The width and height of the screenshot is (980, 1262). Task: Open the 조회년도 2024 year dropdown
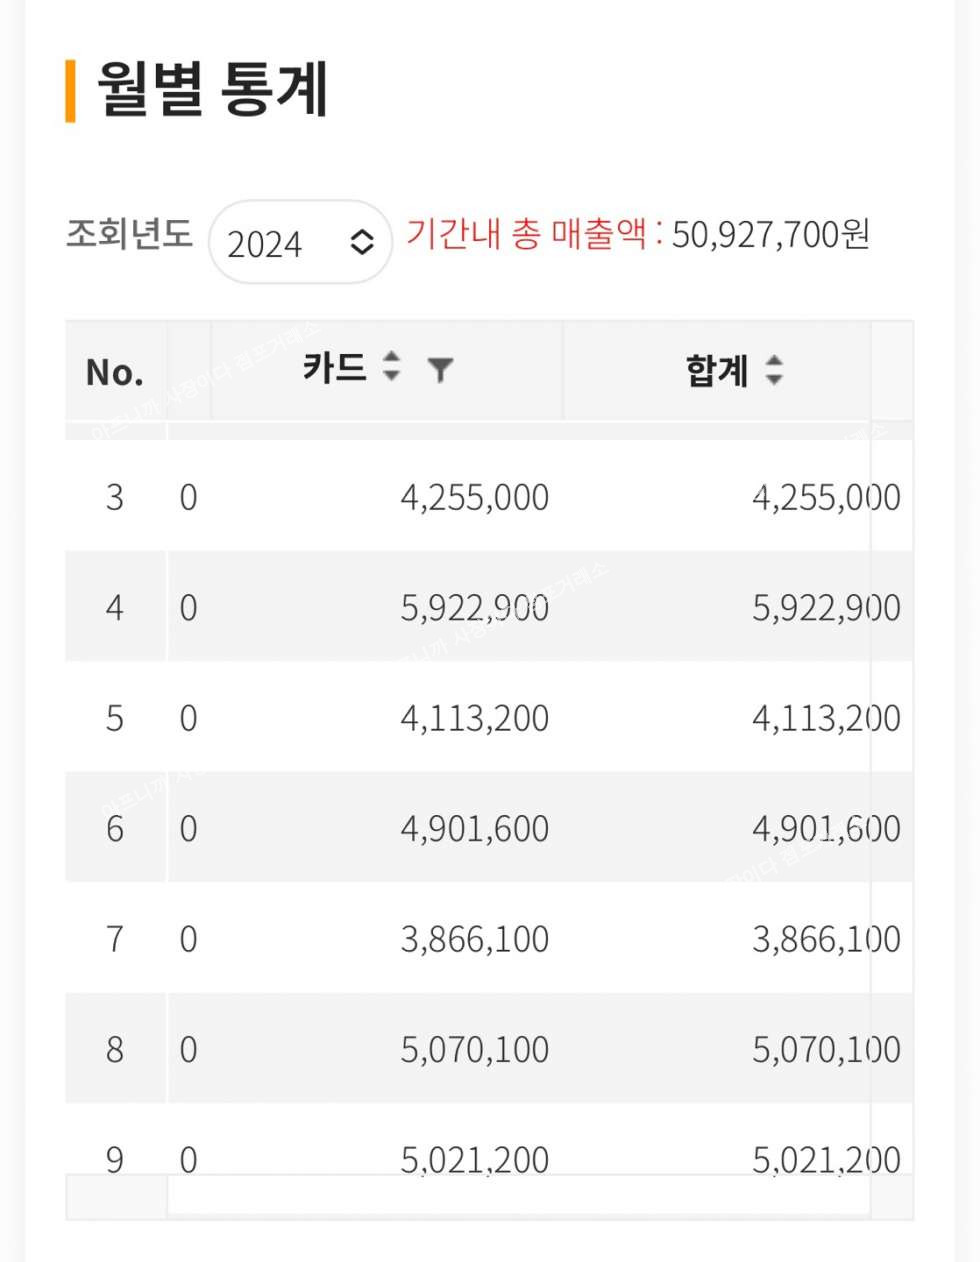(x=300, y=242)
